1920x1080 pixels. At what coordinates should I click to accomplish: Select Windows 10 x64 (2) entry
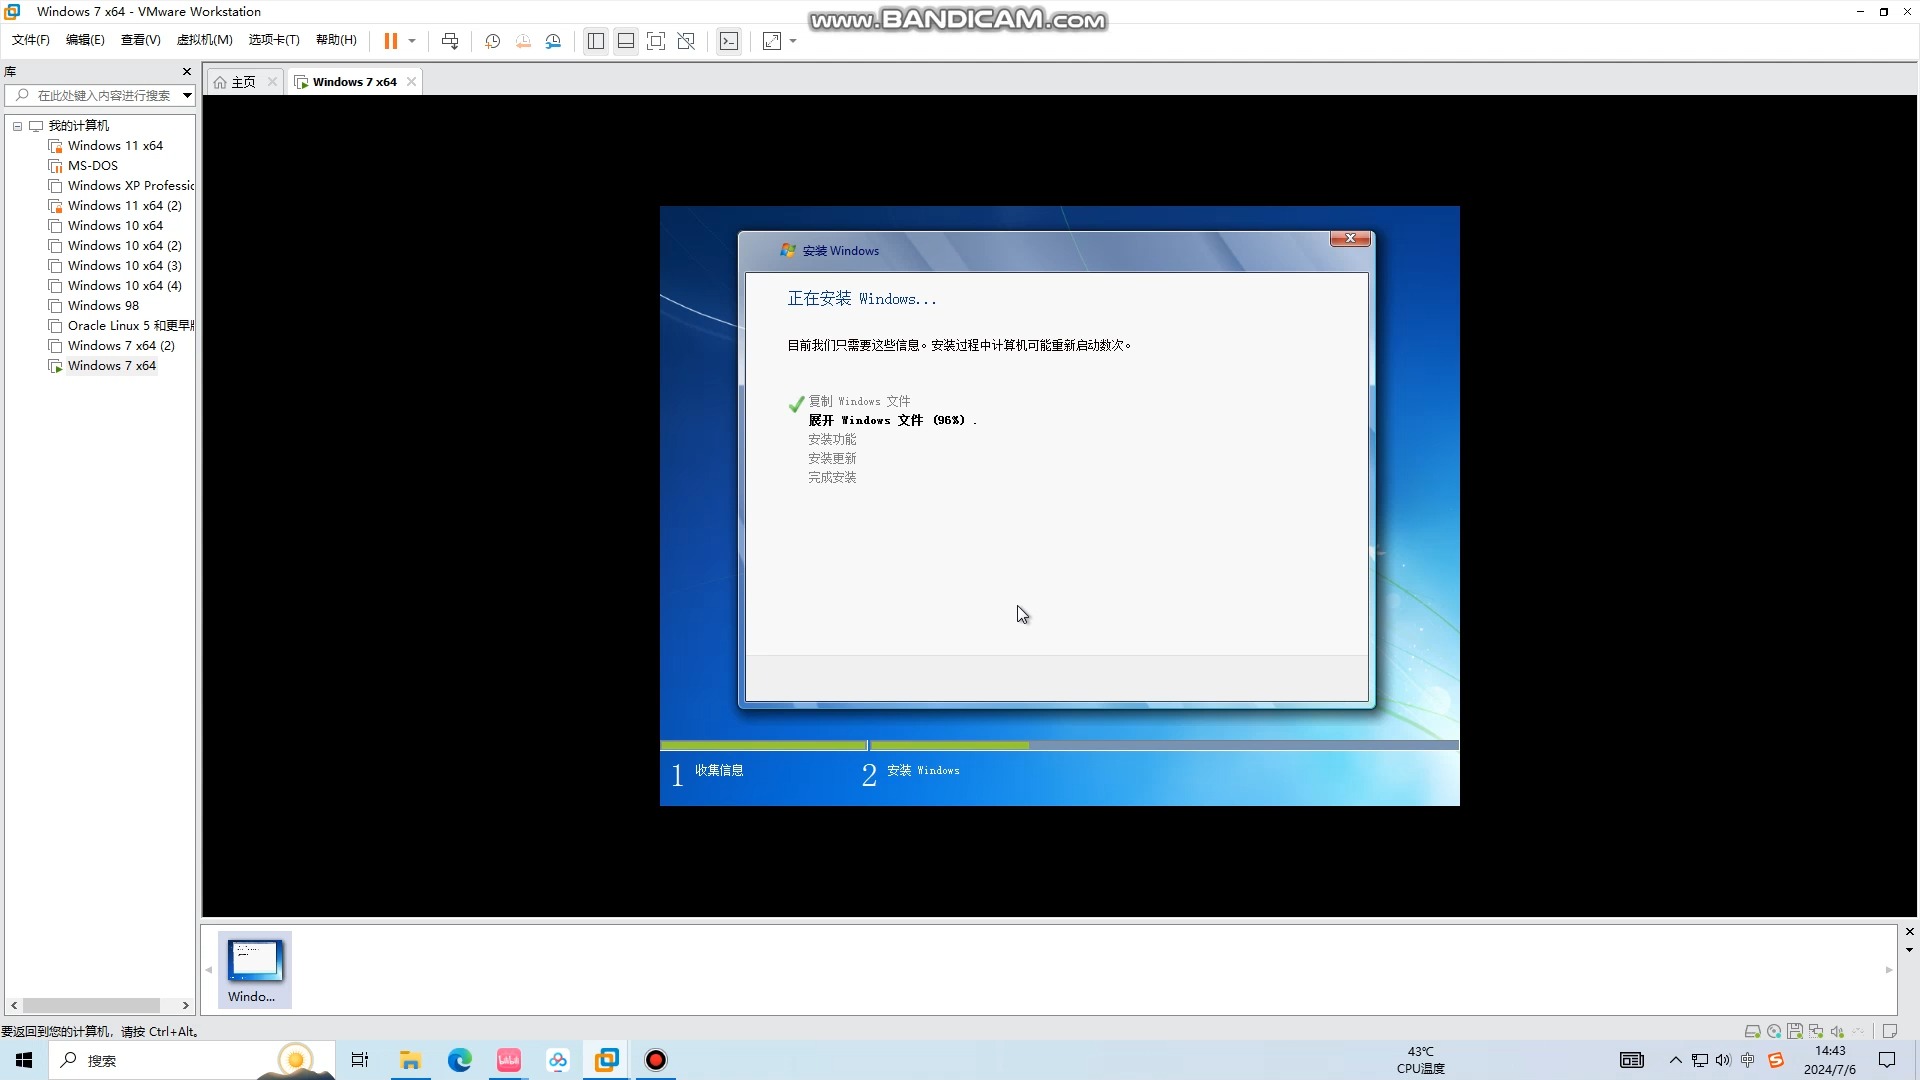coord(124,246)
